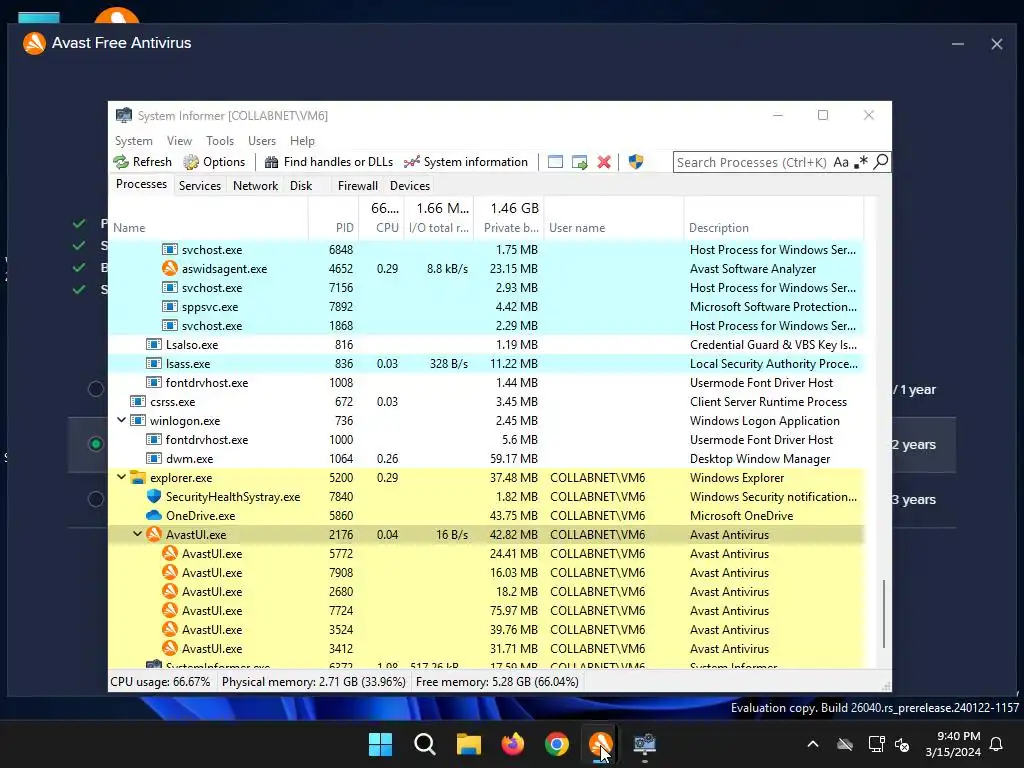
Task: Open the notification bell in taskbar
Action: click(x=997, y=744)
